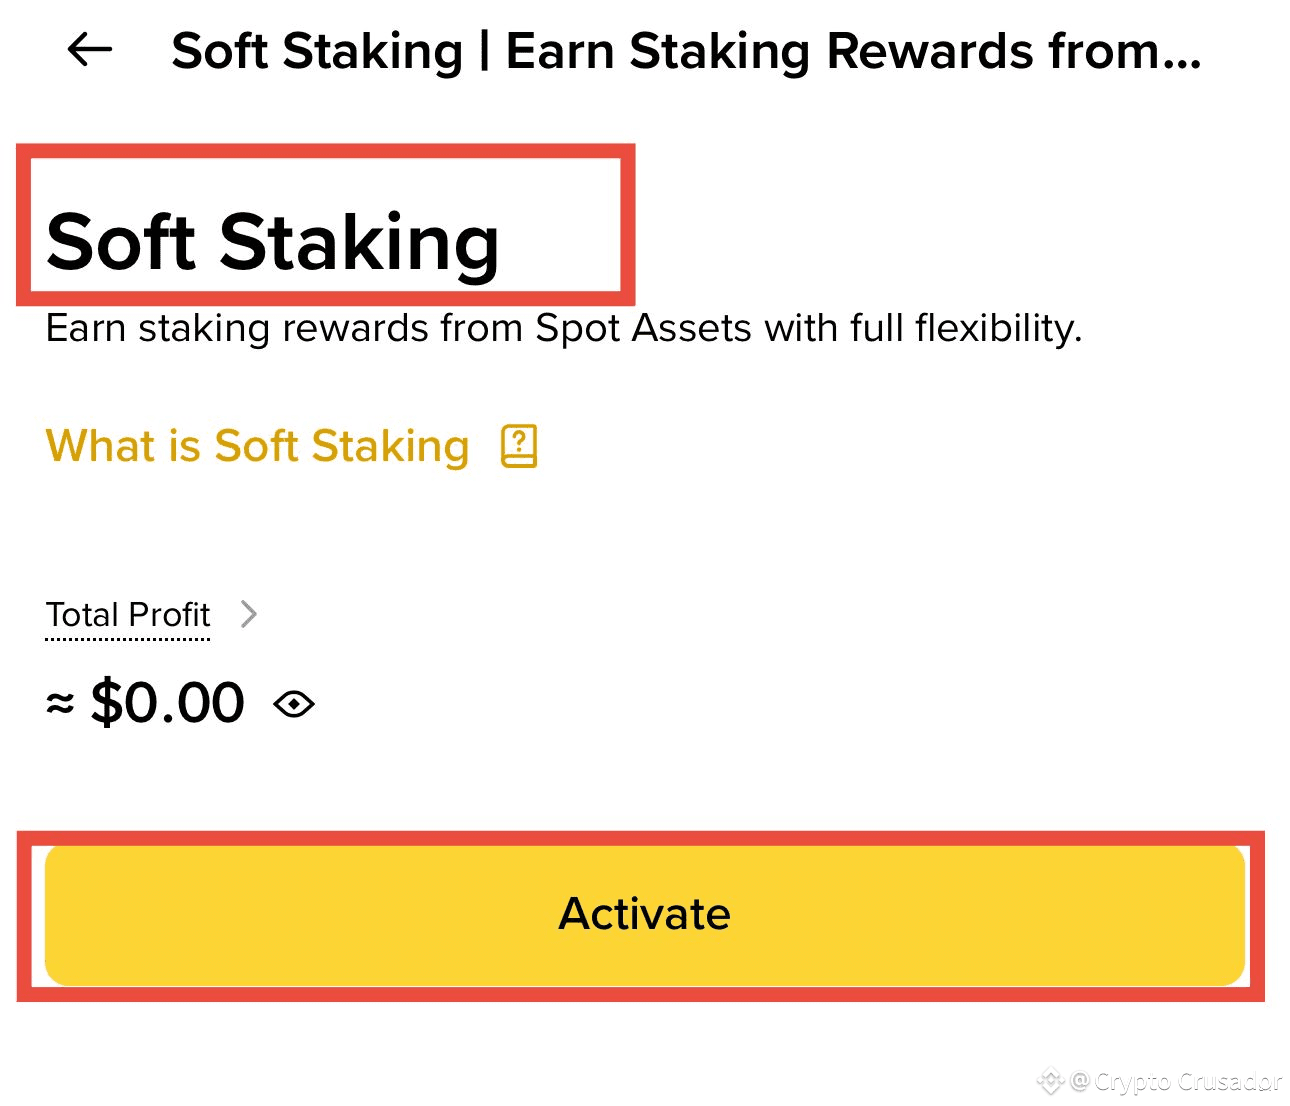This screenshot has height=1106, width=1290.
Task: Open the help book icon with question mark
Action: click(x=519, y=446)
